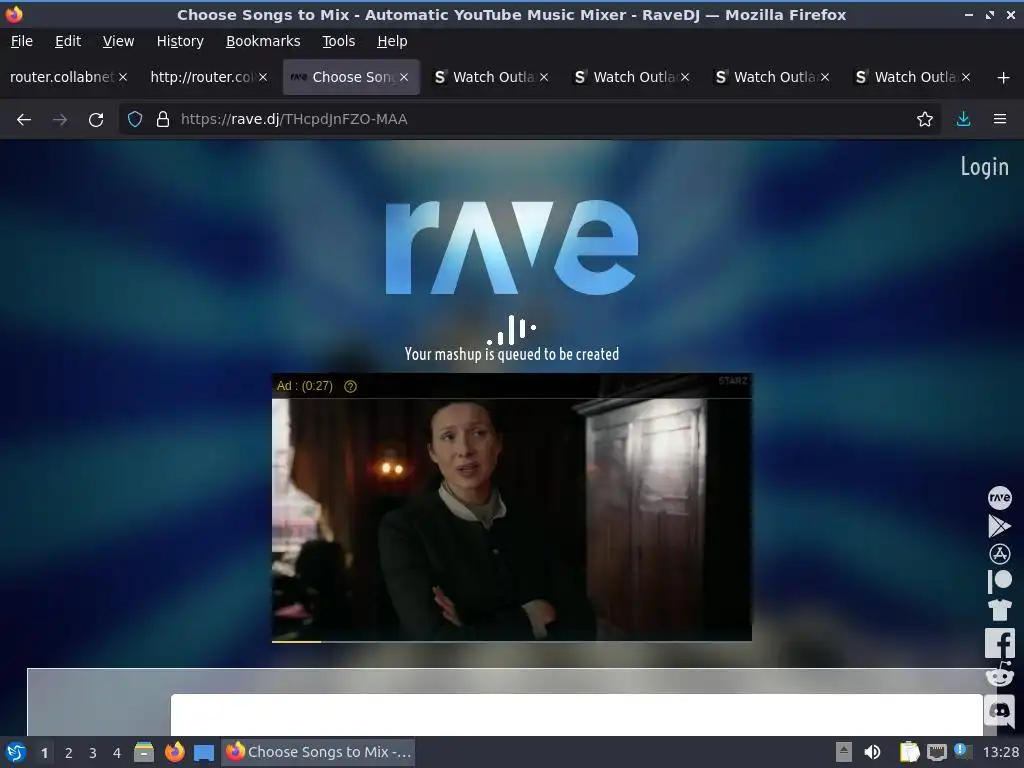Open the File menu
1024x768 pixels.
click(22, 41)
